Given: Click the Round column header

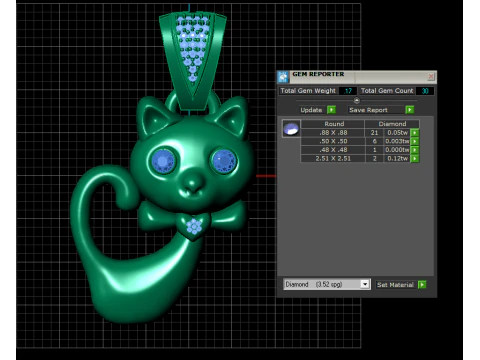Looking at the screenshot, I should (x=334, y=124).
